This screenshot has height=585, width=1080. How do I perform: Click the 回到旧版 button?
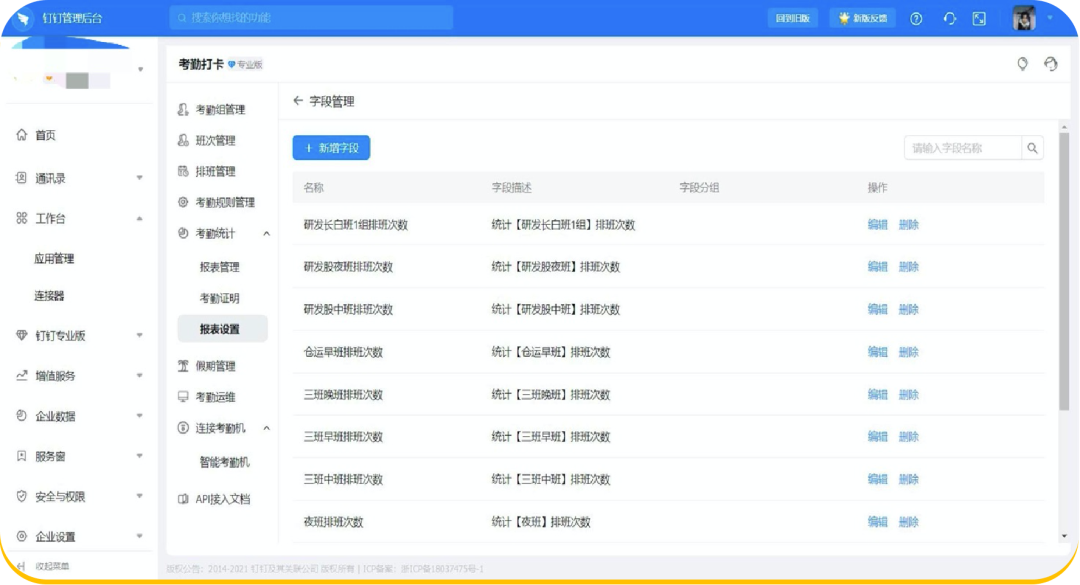point(793,18)
